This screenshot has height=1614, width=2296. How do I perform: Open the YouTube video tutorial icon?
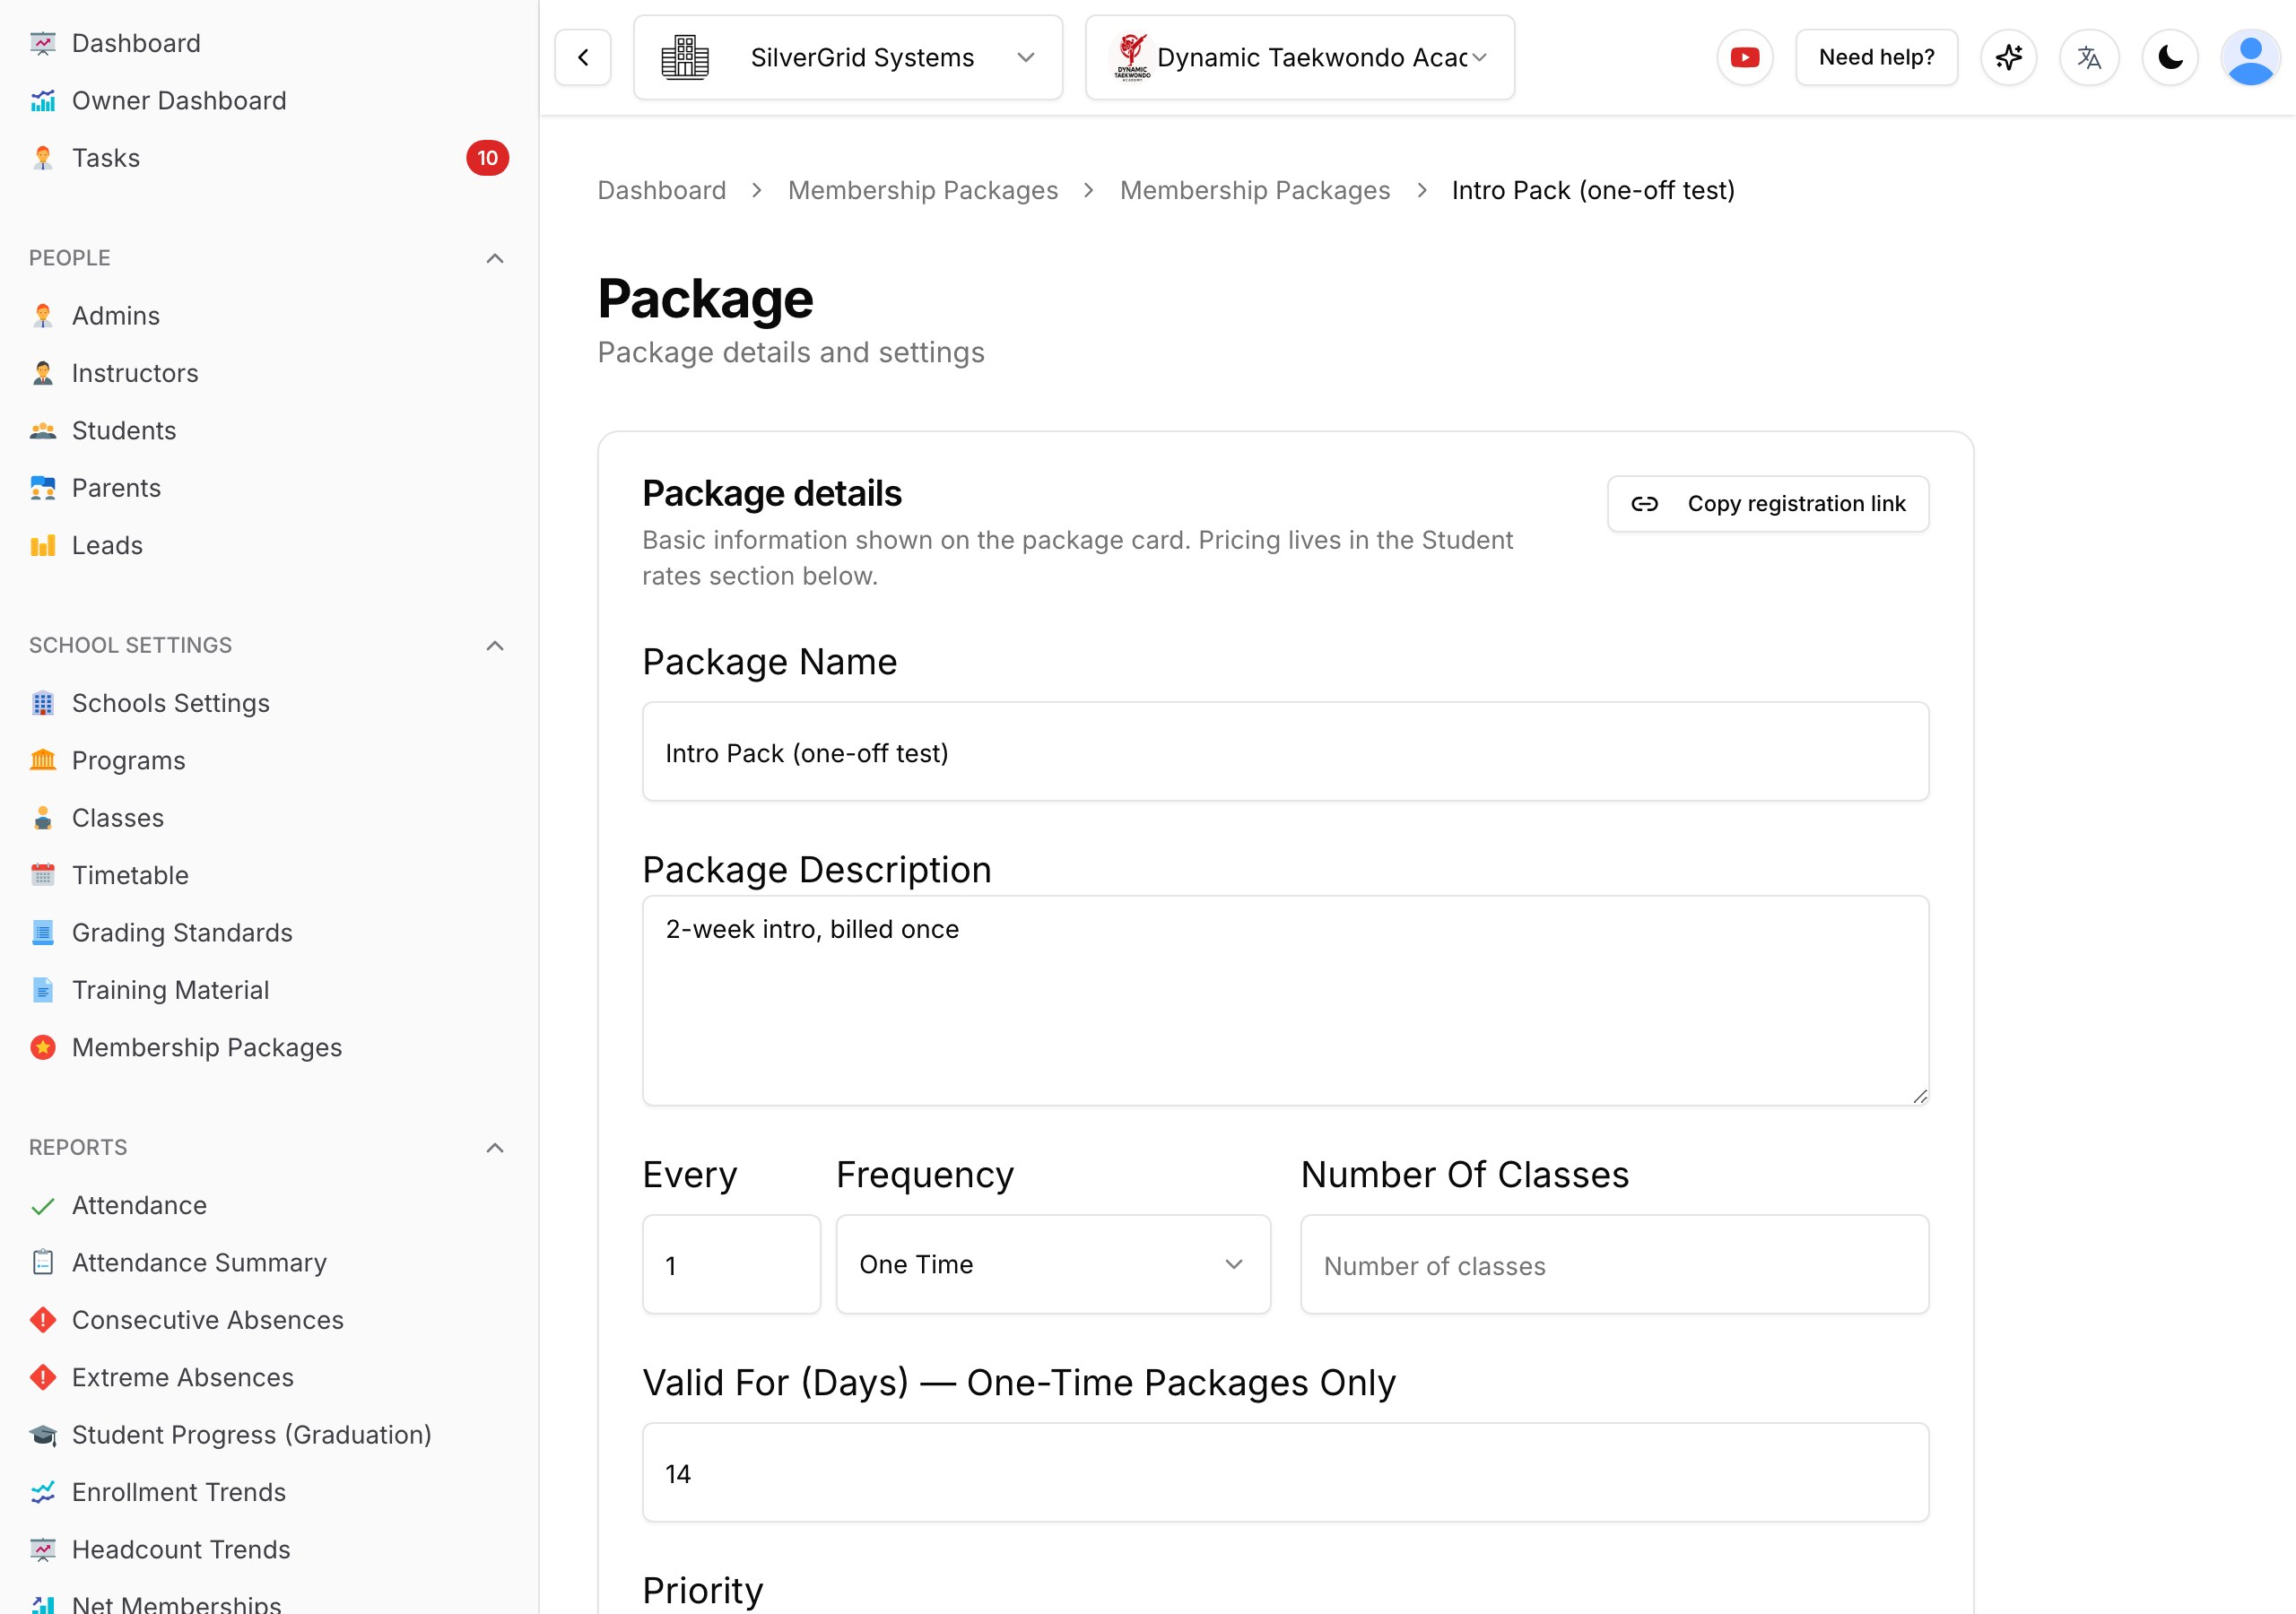(1745, 57)
